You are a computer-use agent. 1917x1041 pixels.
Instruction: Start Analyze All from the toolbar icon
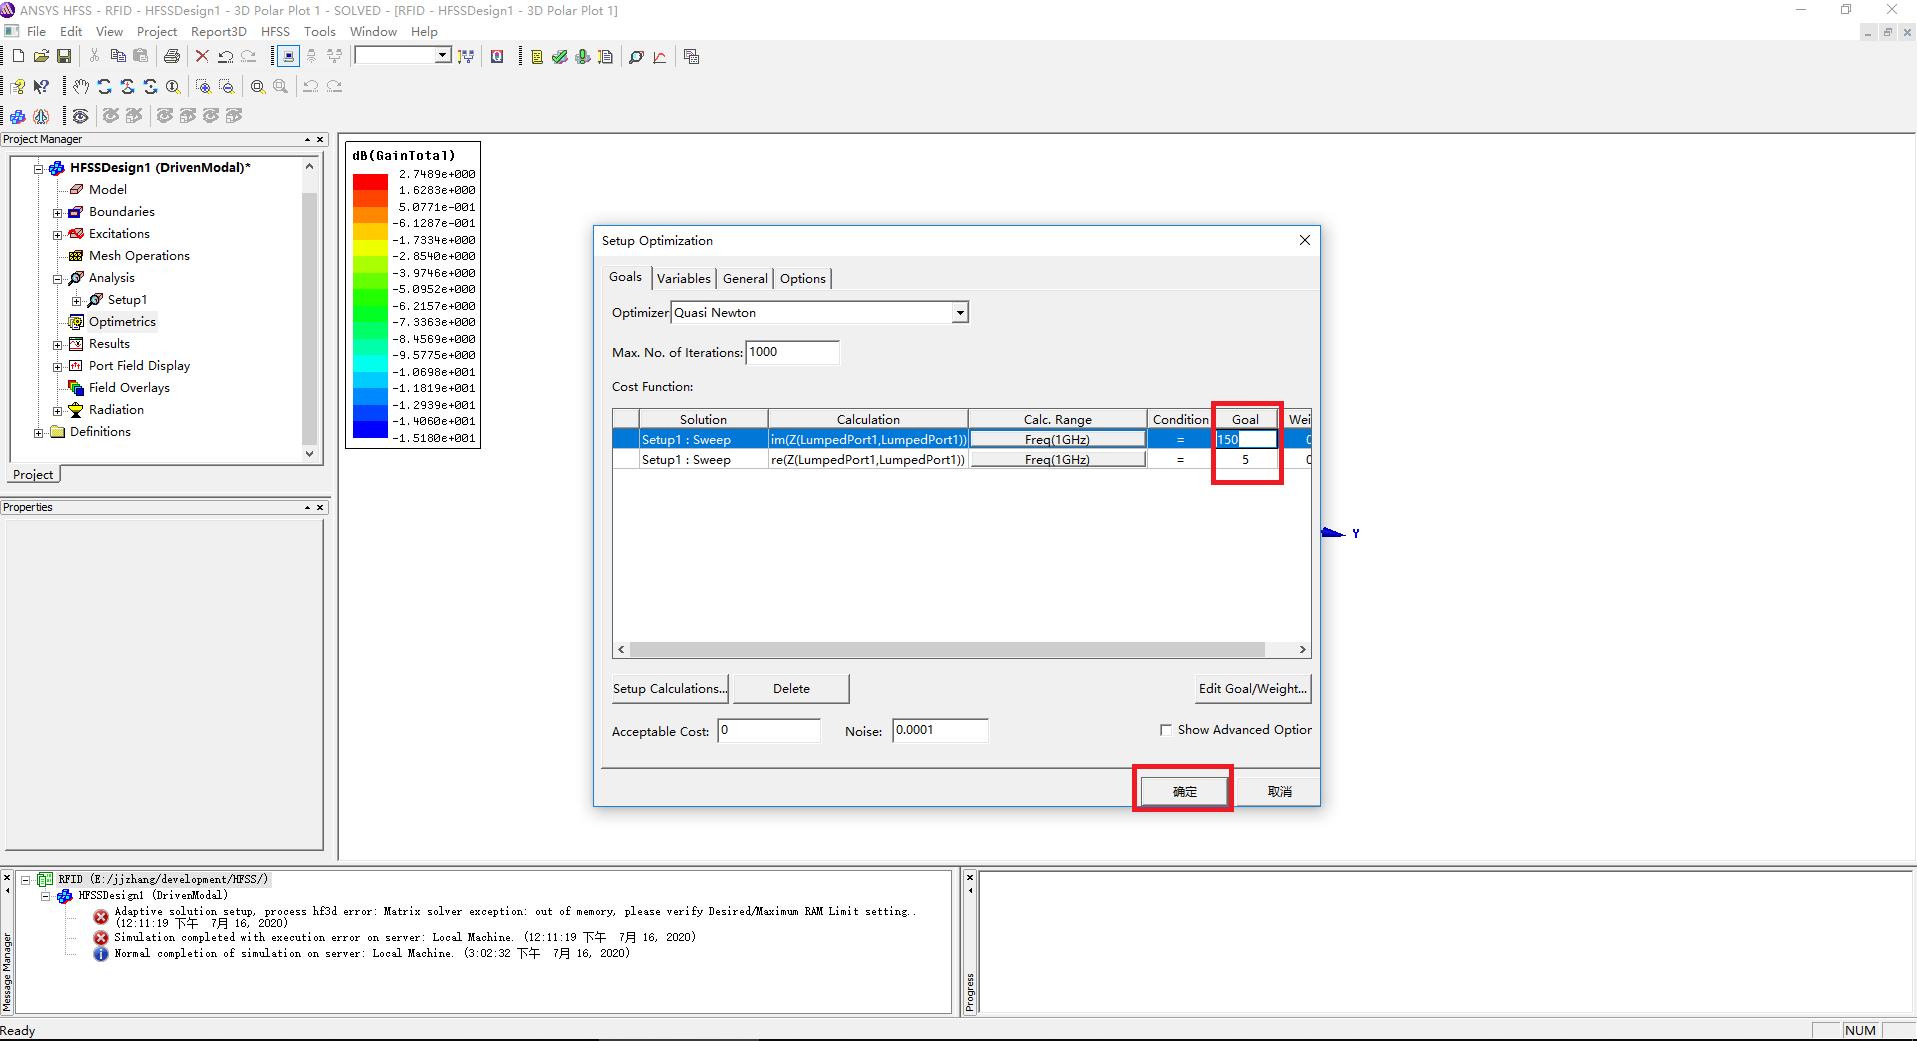(x=583, y=57)
